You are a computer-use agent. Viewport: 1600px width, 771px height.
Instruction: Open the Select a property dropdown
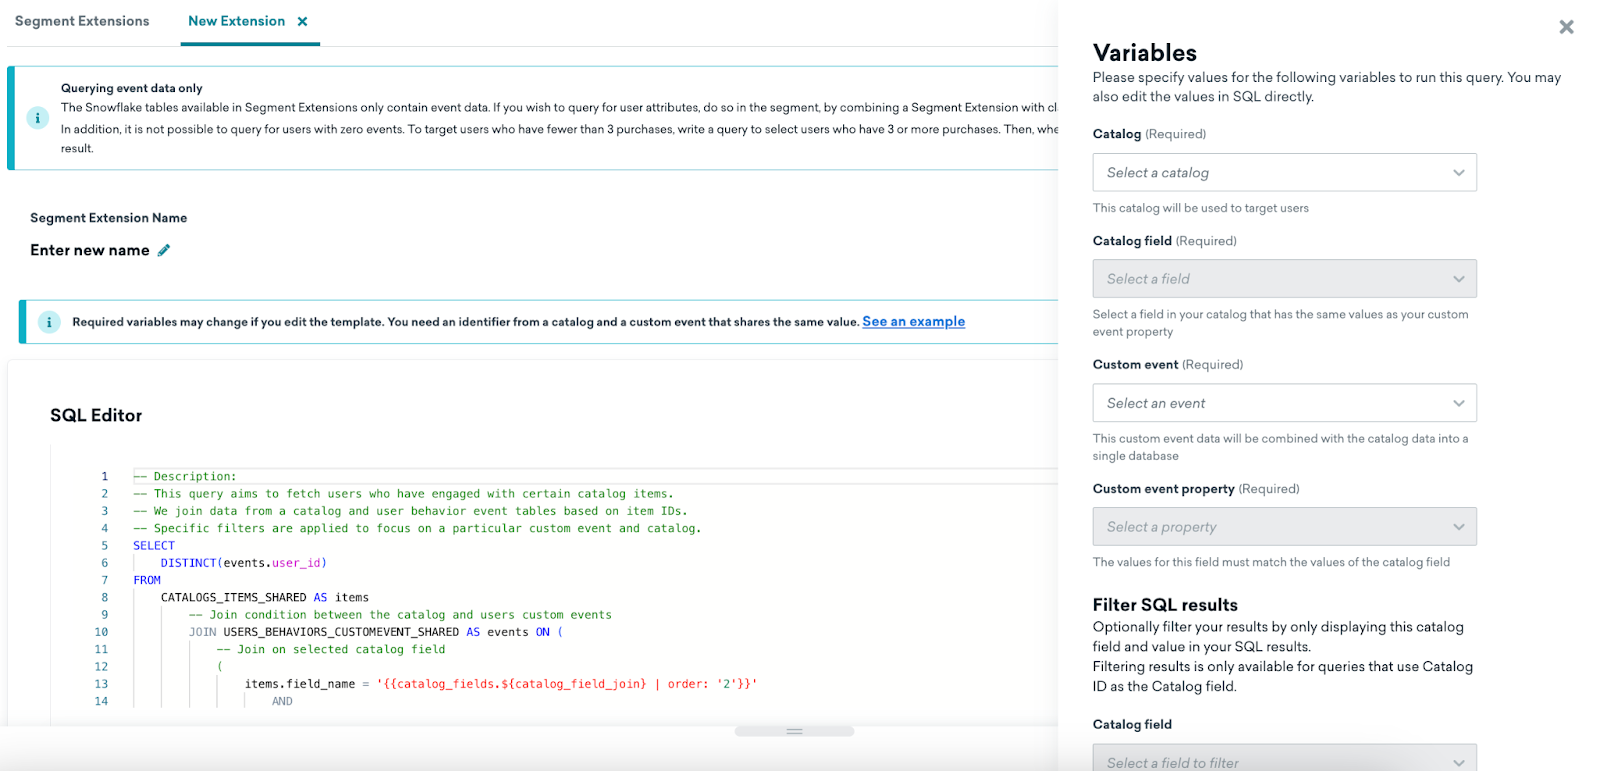click(x=1284, y=527)
